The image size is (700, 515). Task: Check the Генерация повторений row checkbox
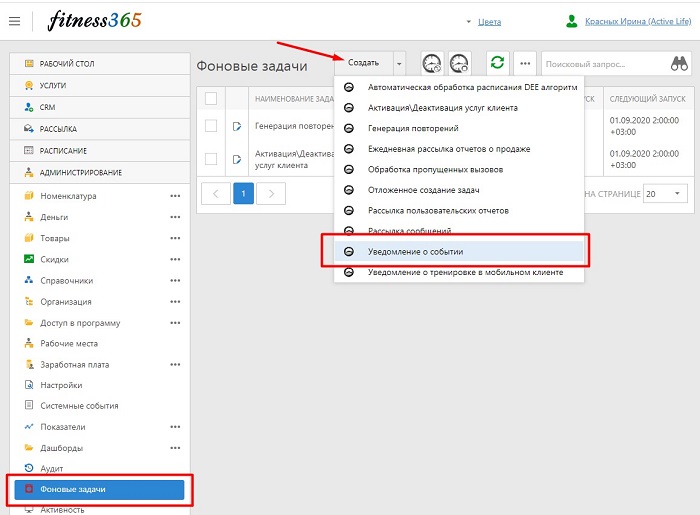211,126
